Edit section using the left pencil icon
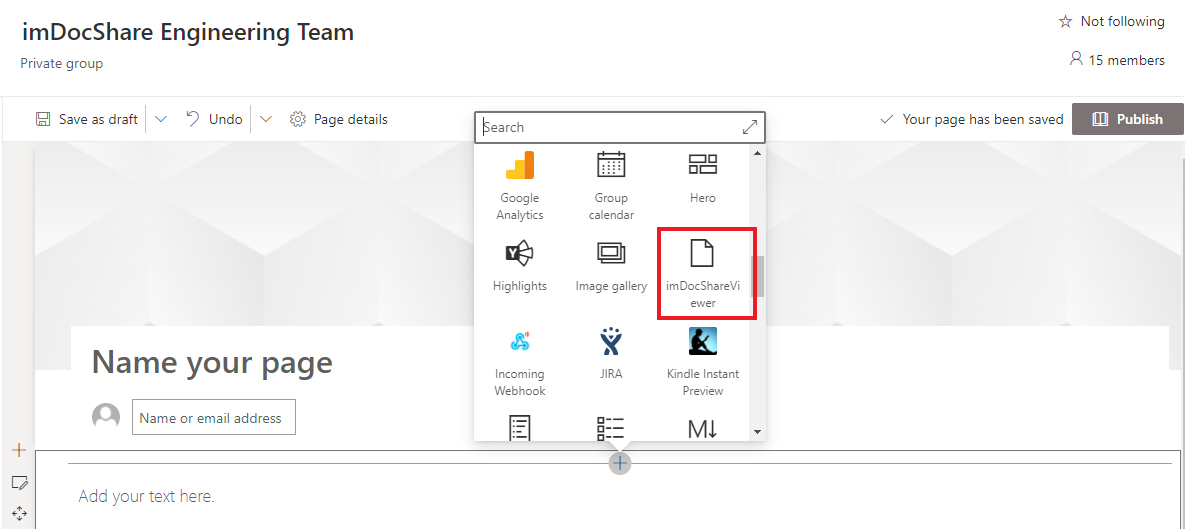The height and width of the screenshot is (529, 1185). click(20, 482)
